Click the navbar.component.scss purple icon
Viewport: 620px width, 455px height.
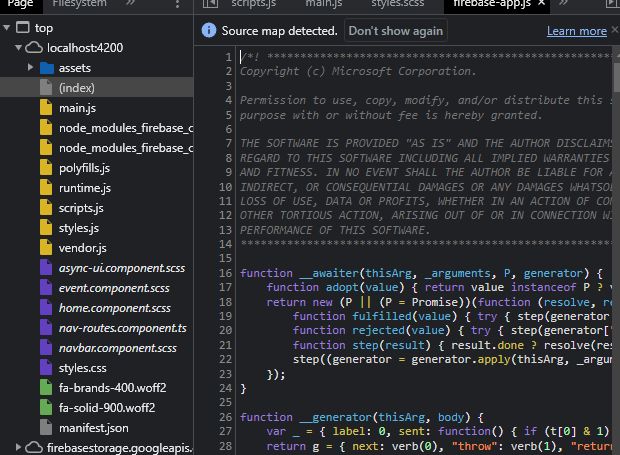[46, 348]
